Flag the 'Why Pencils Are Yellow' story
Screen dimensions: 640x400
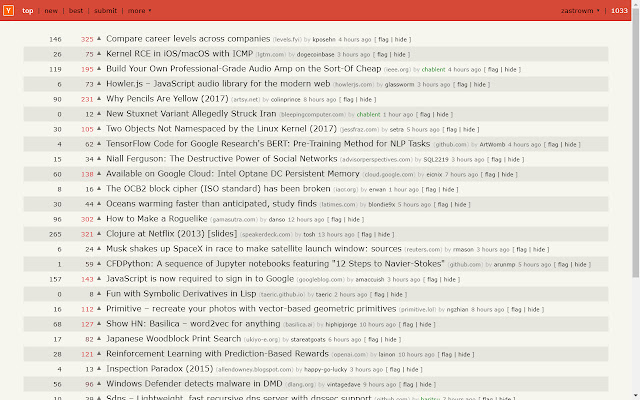click(348, 100)
